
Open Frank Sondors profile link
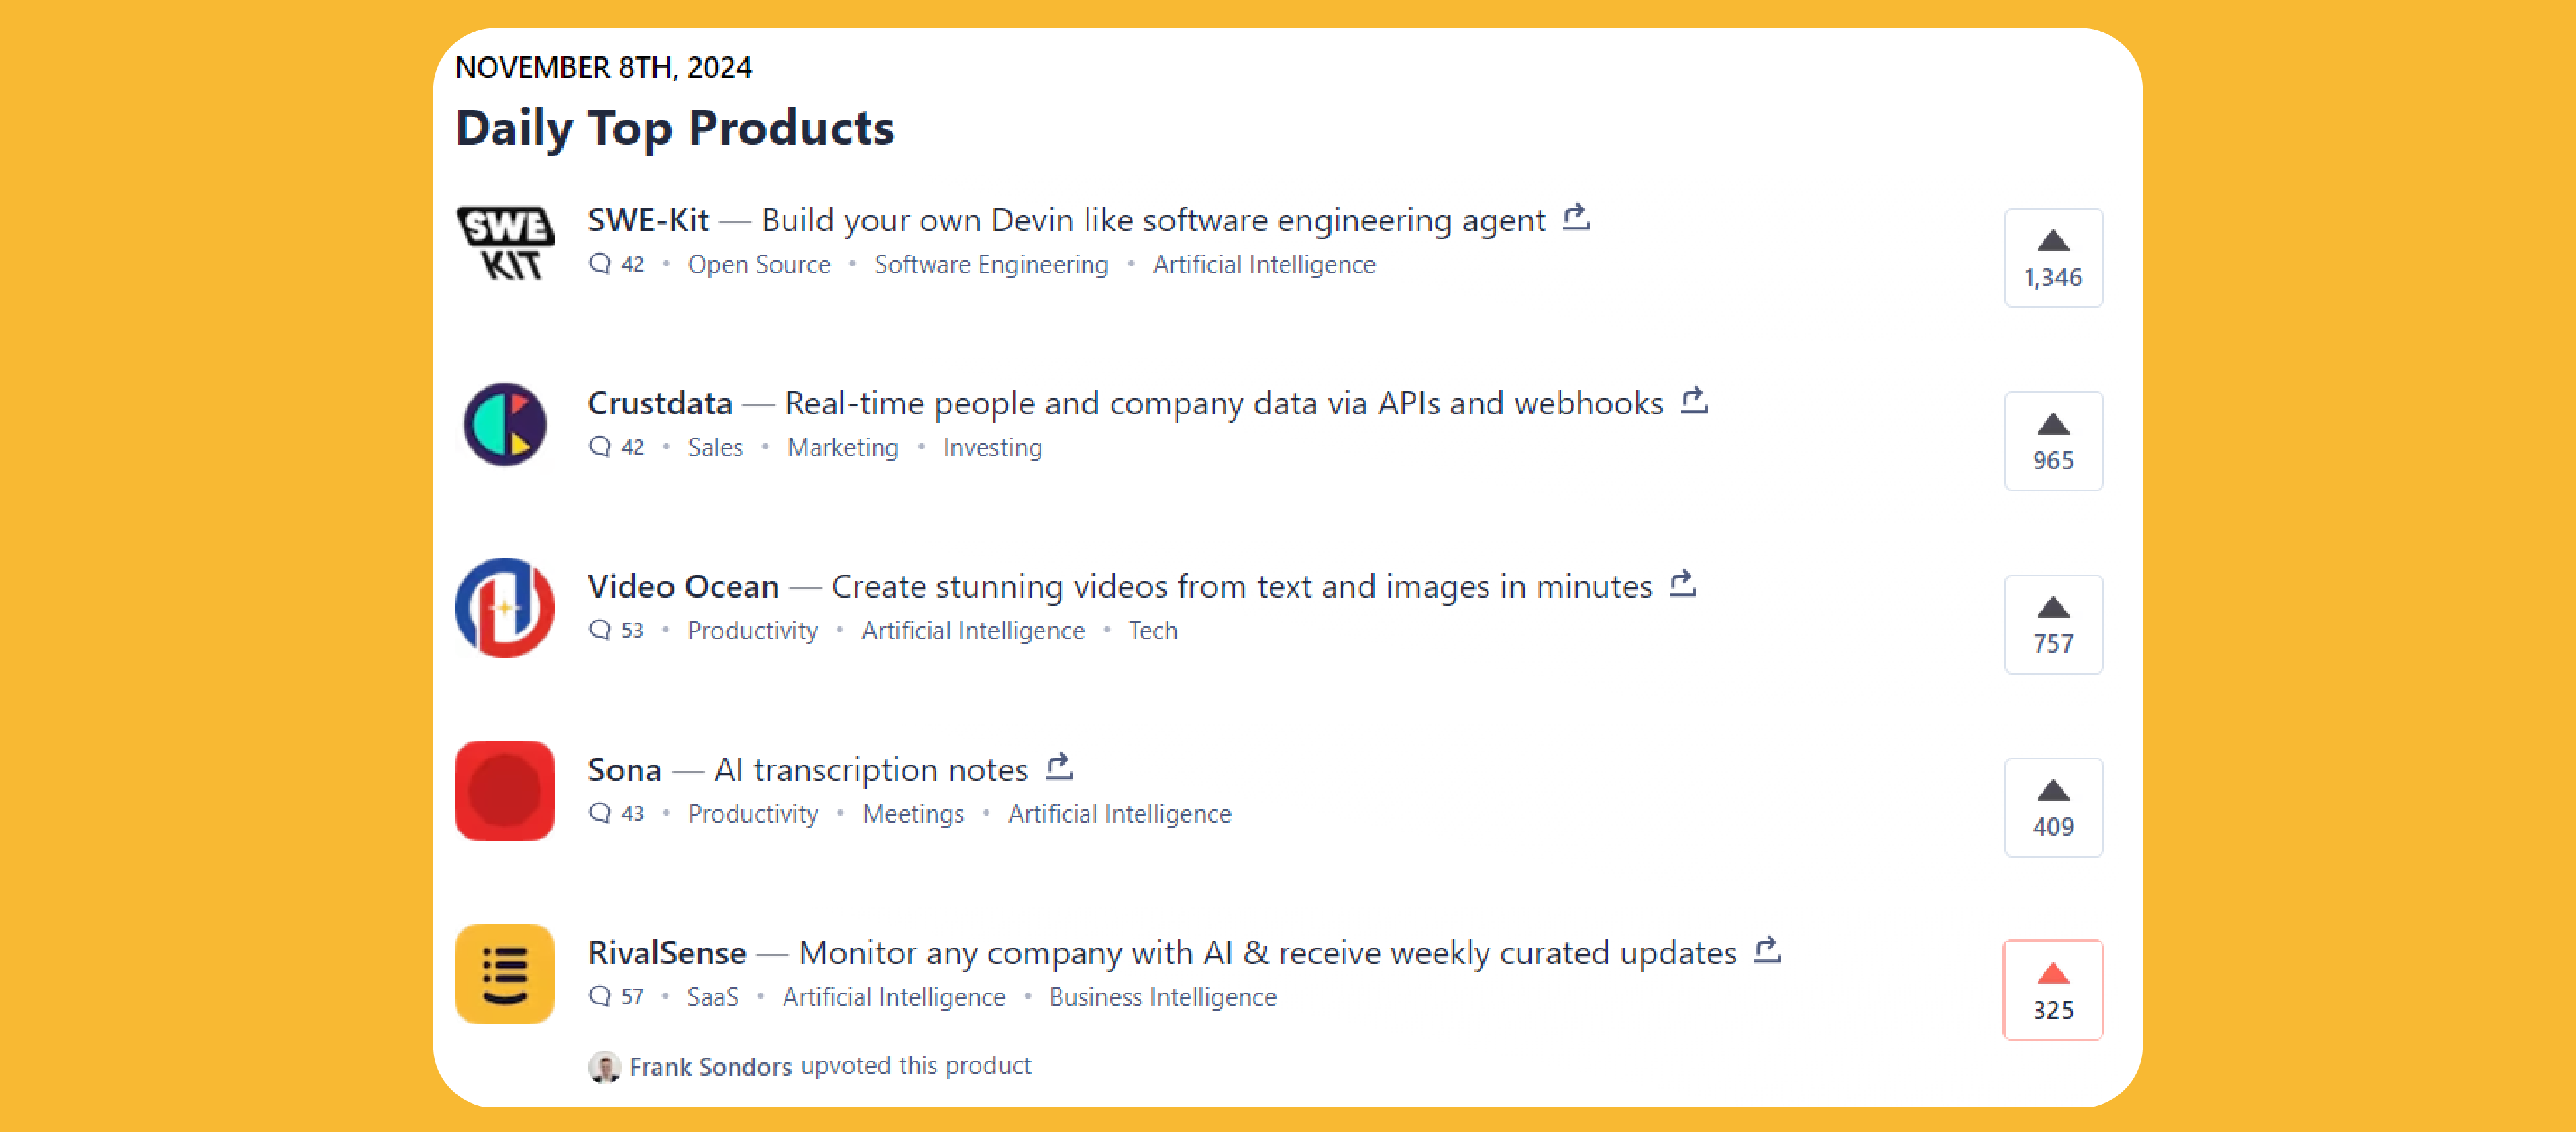(710, 1067)
